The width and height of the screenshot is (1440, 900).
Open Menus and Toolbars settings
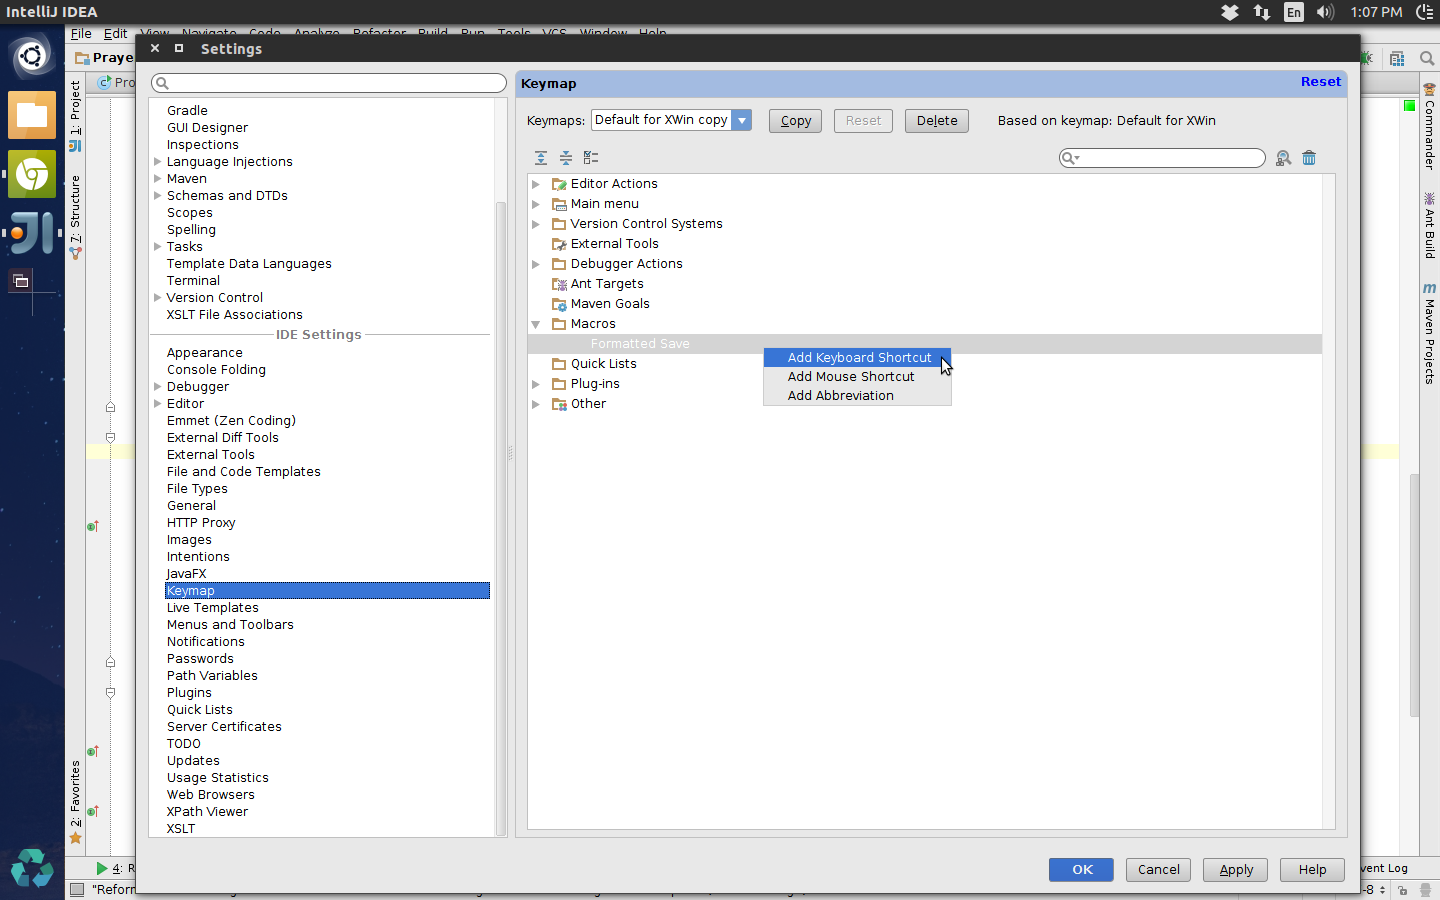pyautogui.click(x=231, y=625)
